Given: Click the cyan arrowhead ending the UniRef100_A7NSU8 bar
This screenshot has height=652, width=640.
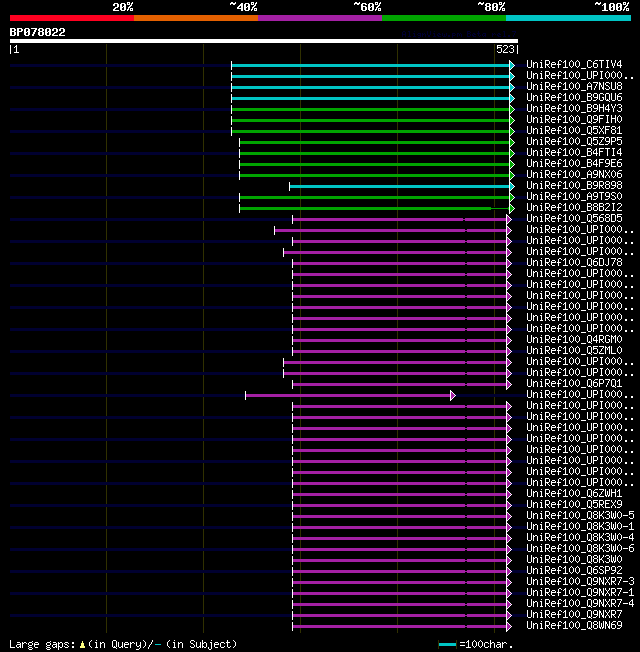Looking at the screenshot, I should pyautogui.click(x=512, y=88).
